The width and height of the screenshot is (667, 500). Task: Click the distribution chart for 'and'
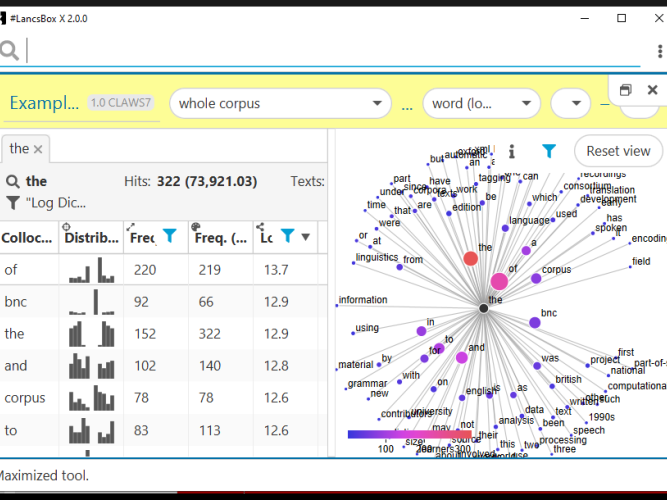coord(91,366)
